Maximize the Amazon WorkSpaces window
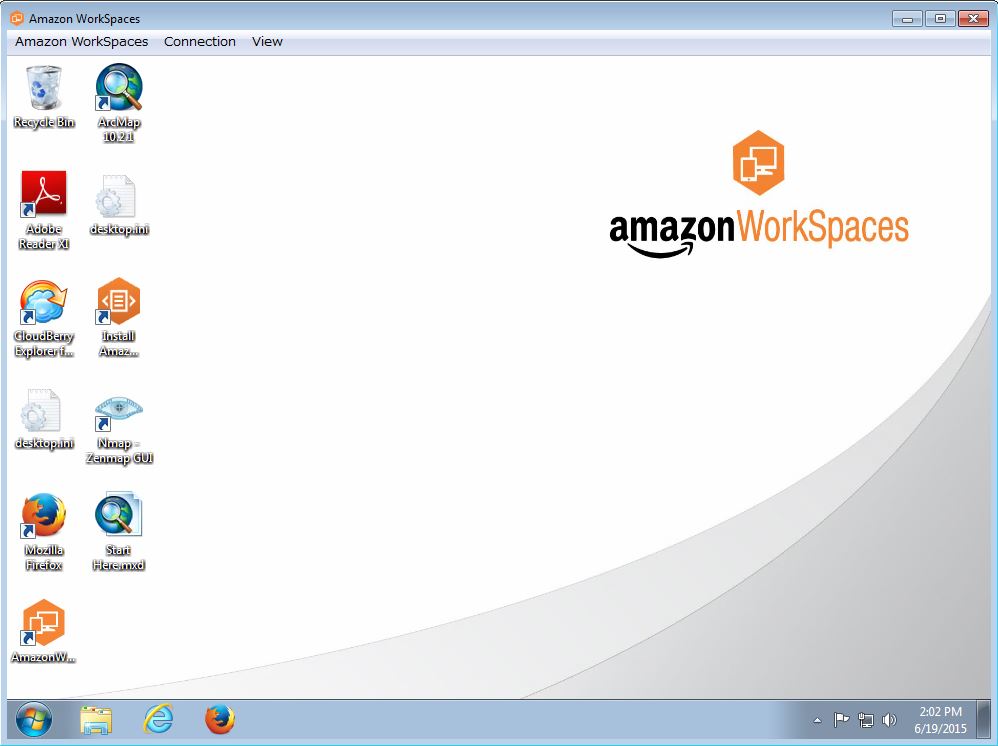The image size is (998, 746). pyautogui.click(x=940, y=19)
